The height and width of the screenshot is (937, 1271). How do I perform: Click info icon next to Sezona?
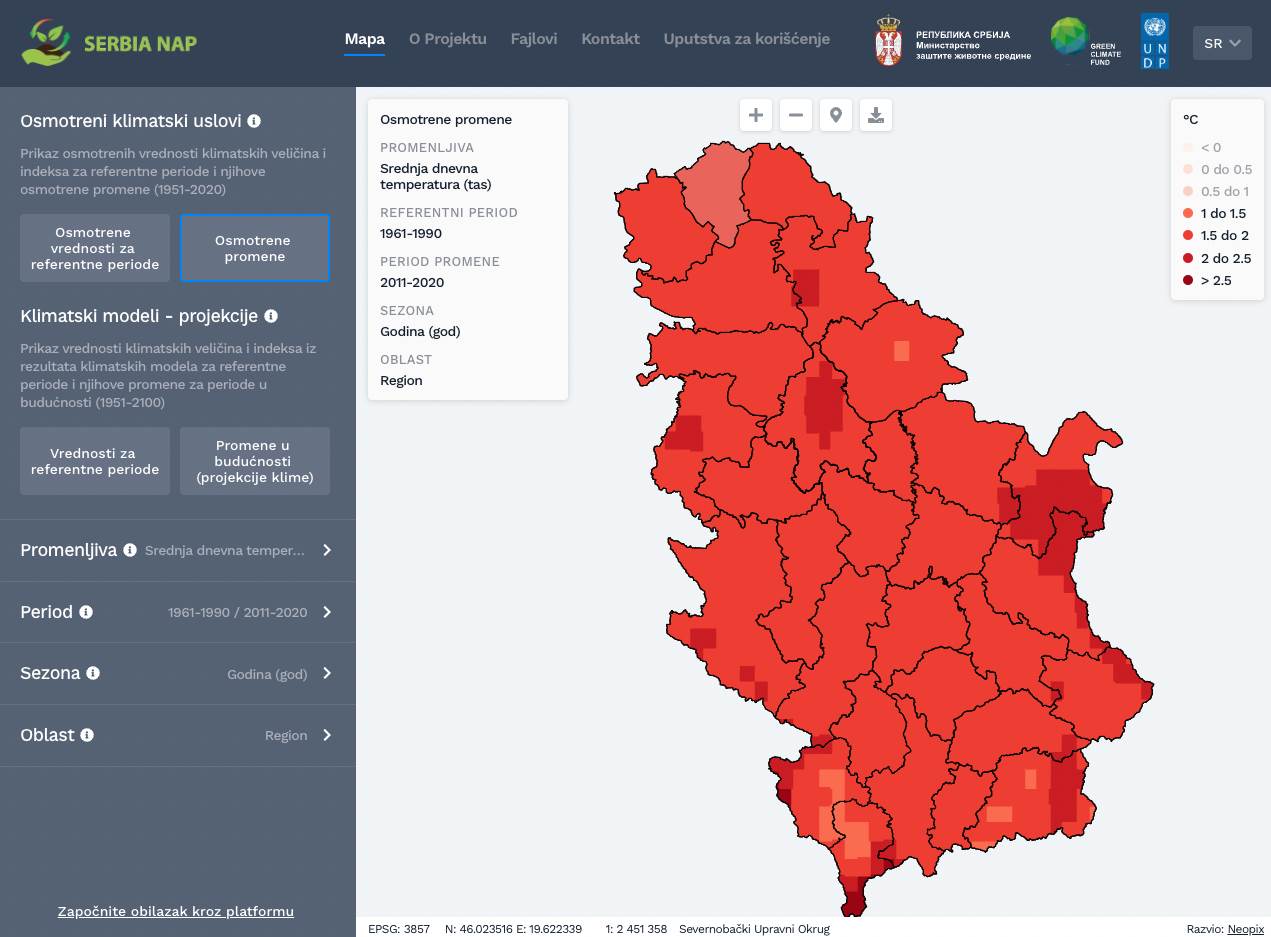pyautogui.click(x=93, y=673)
